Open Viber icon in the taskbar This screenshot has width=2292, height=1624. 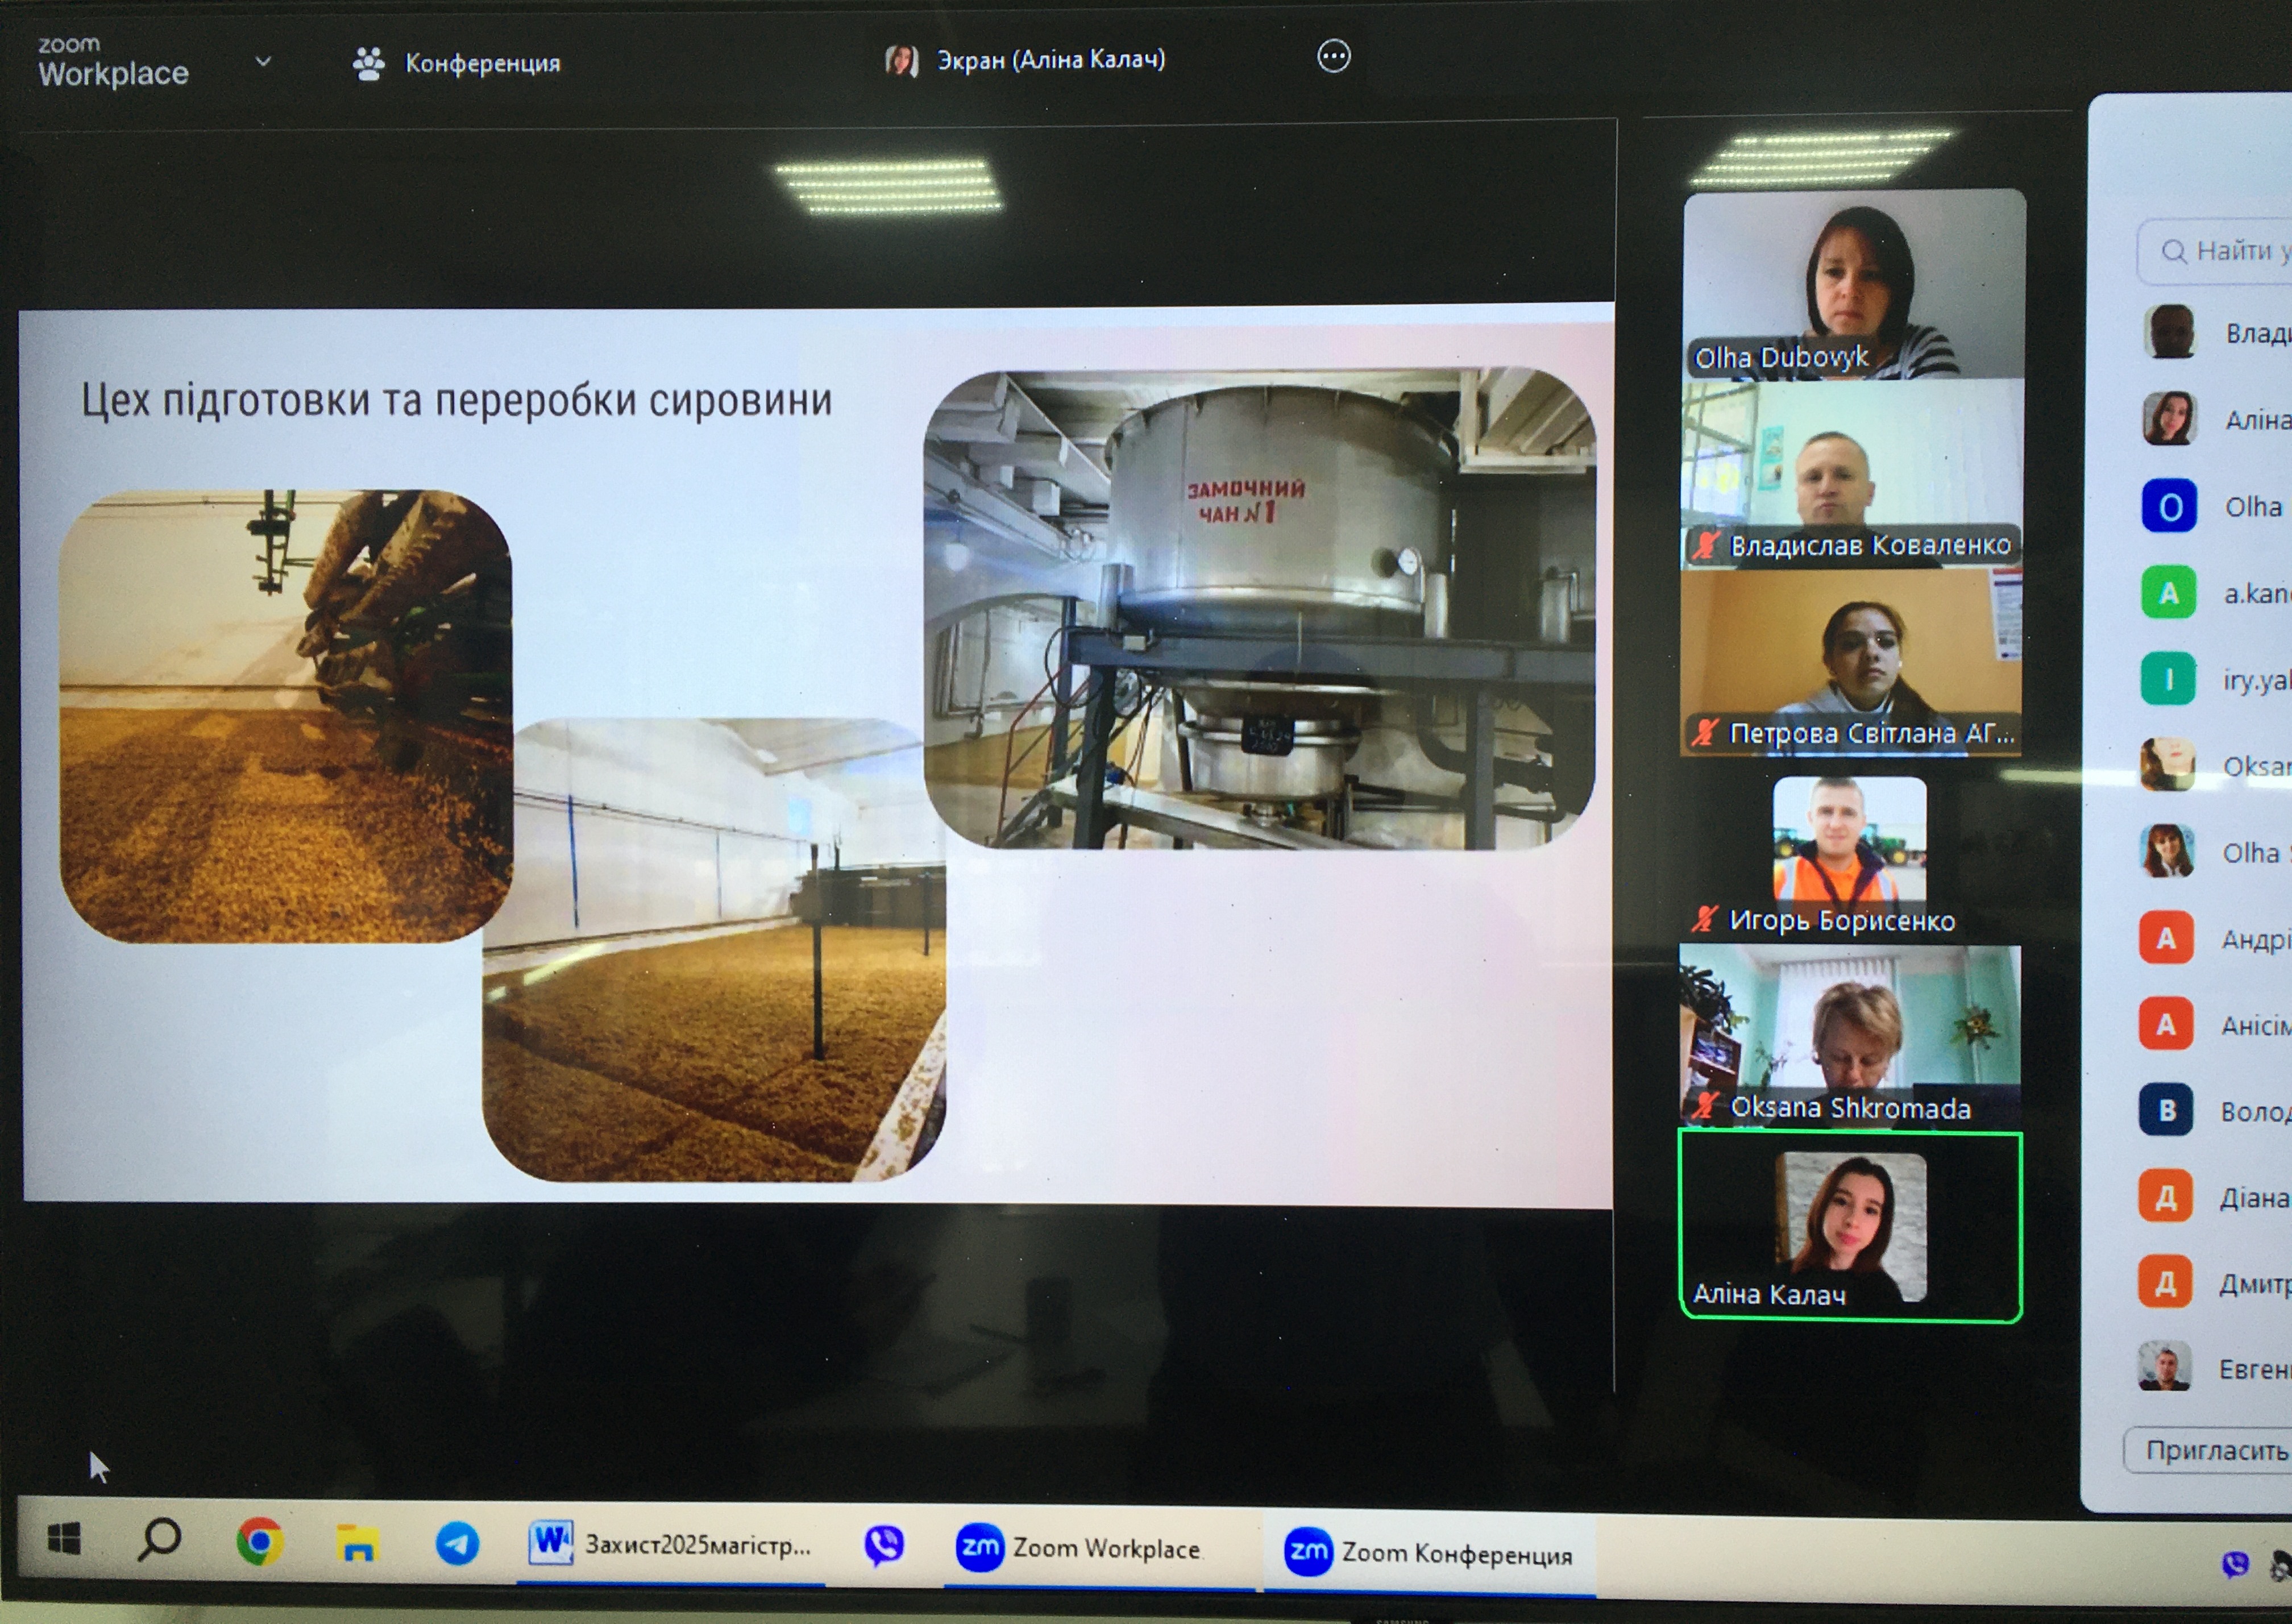pos(884,1546)
